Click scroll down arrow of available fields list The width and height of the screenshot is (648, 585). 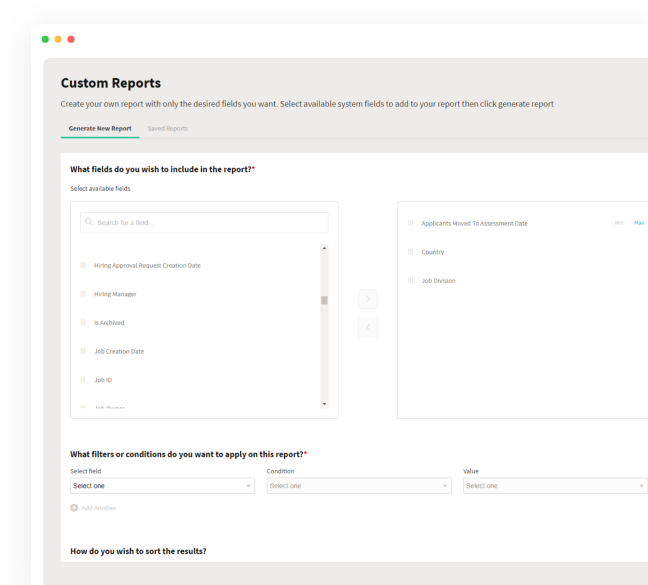tap(324, 404)
